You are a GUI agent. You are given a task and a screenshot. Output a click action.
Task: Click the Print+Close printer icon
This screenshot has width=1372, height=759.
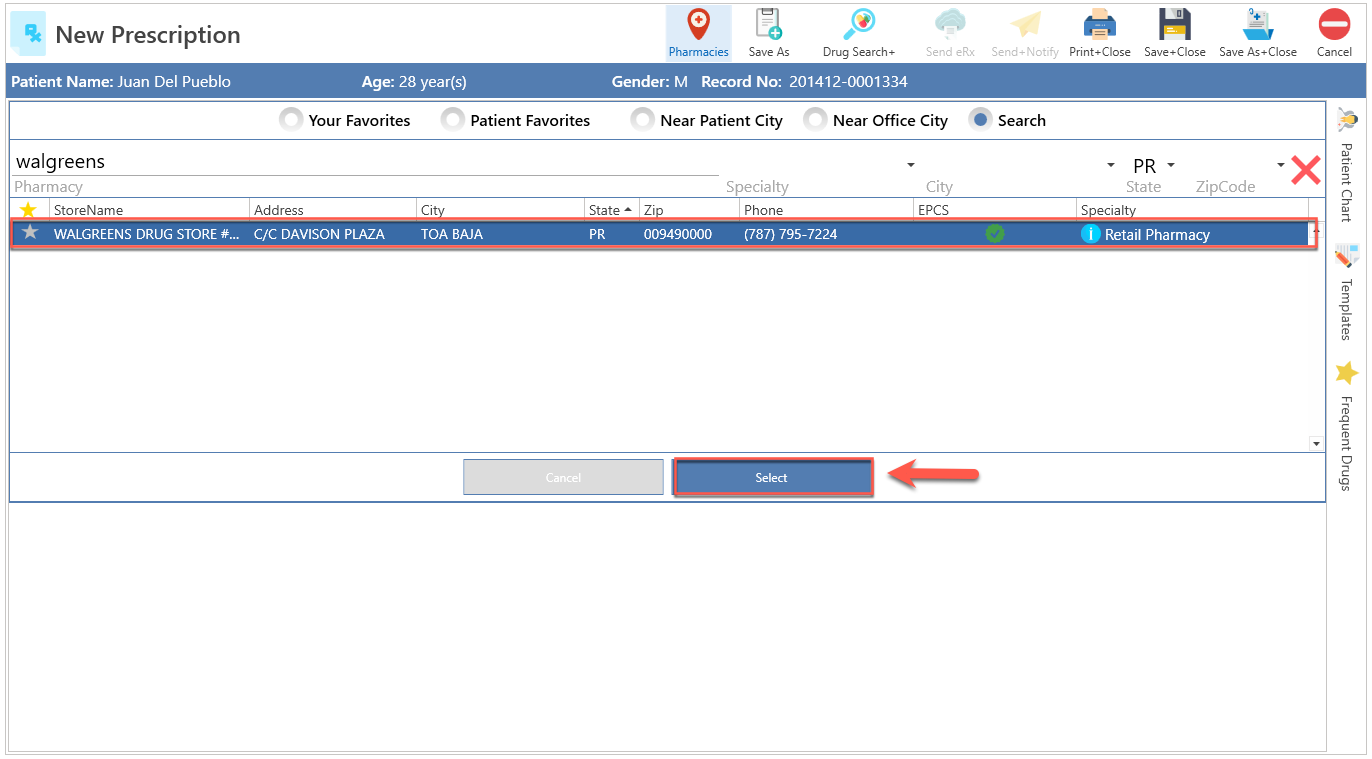click(x=1100, y=25)
